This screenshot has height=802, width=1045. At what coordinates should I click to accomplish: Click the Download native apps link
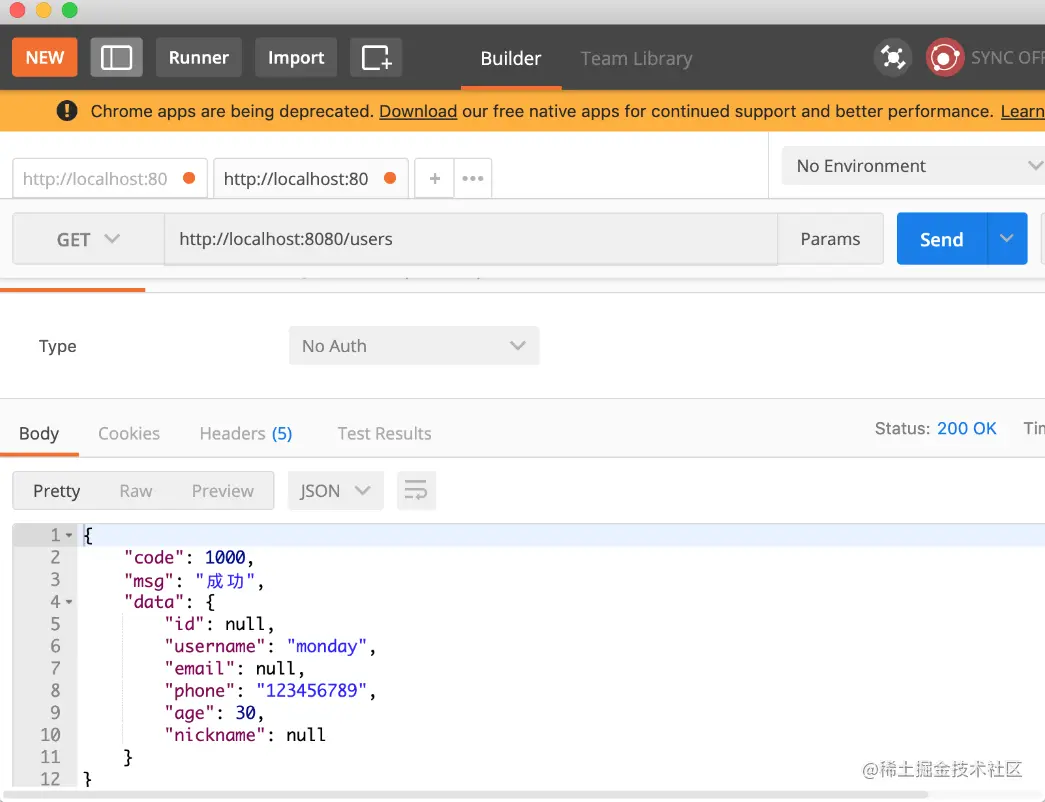tap(418, 111)
